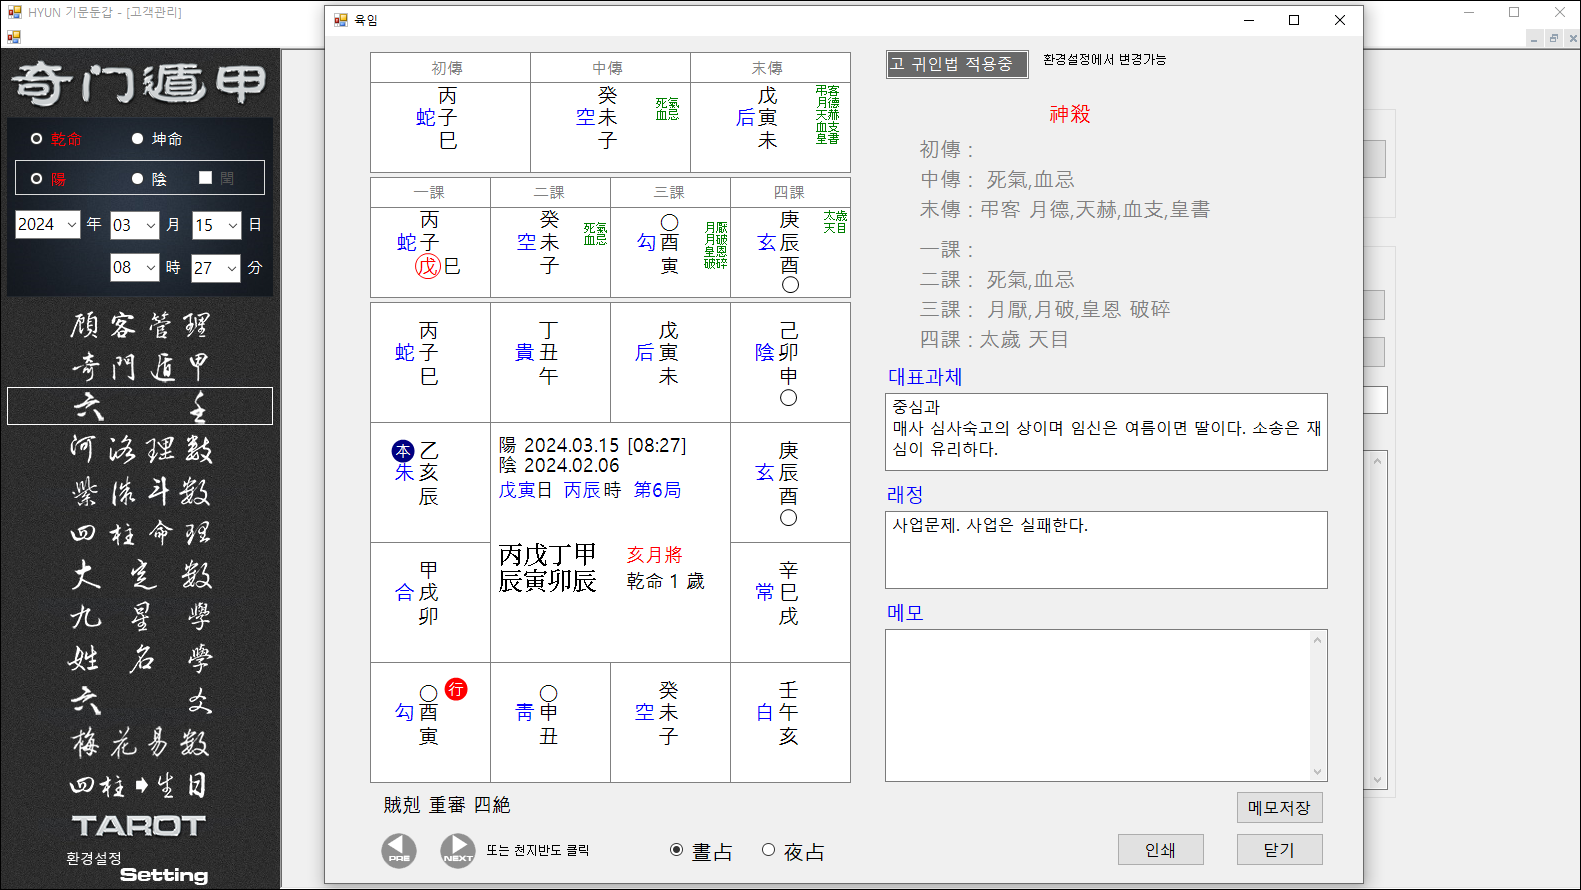Open 奇門遁甲 sidebar menu

140,367
